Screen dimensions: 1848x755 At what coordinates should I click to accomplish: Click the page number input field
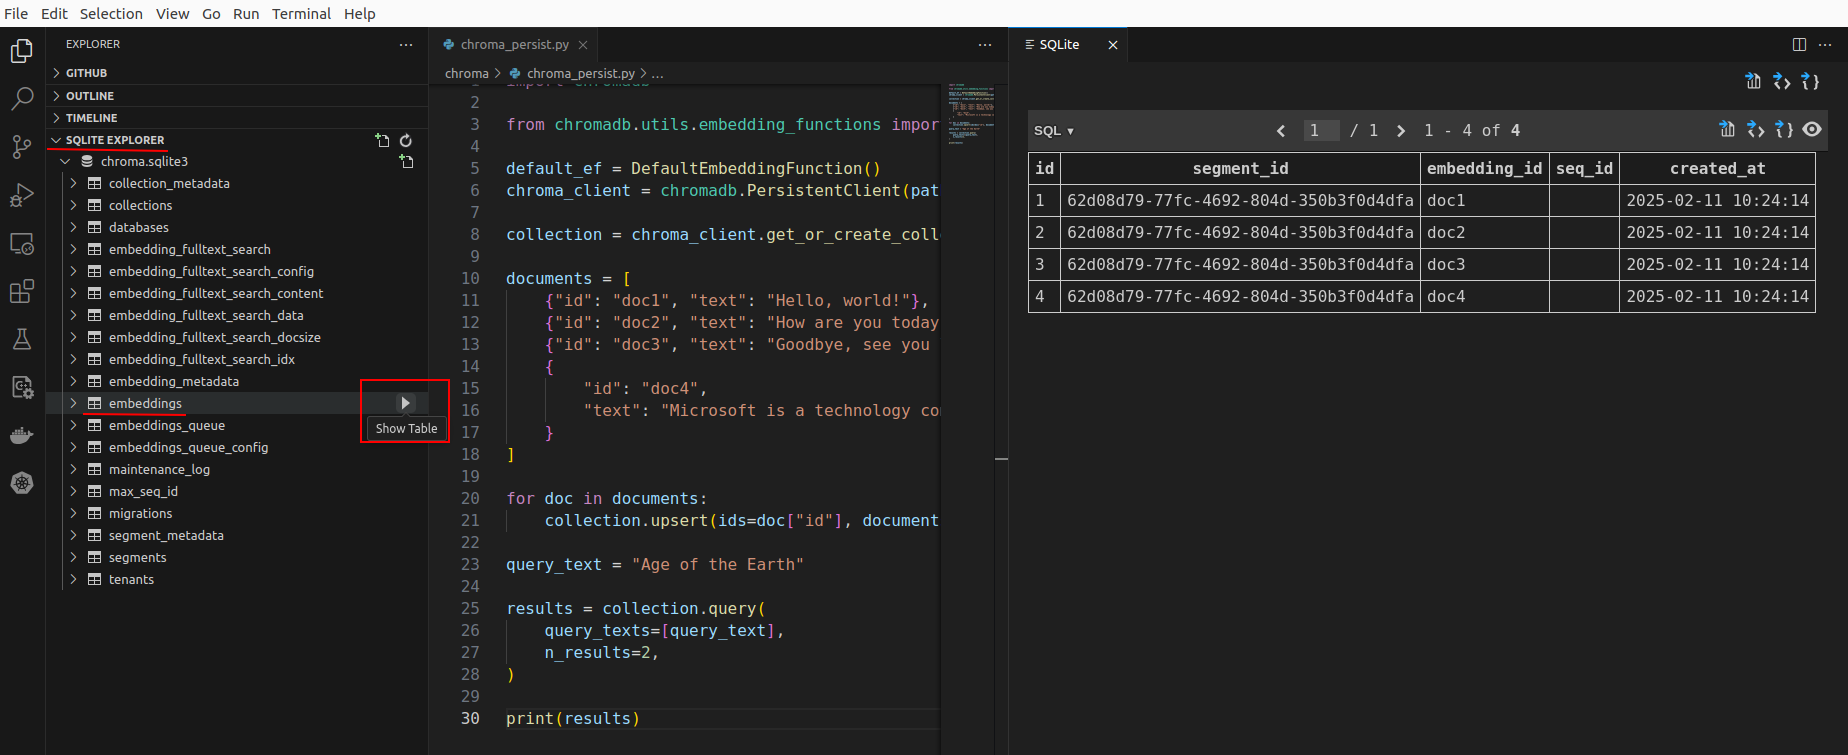point(1320,131)
